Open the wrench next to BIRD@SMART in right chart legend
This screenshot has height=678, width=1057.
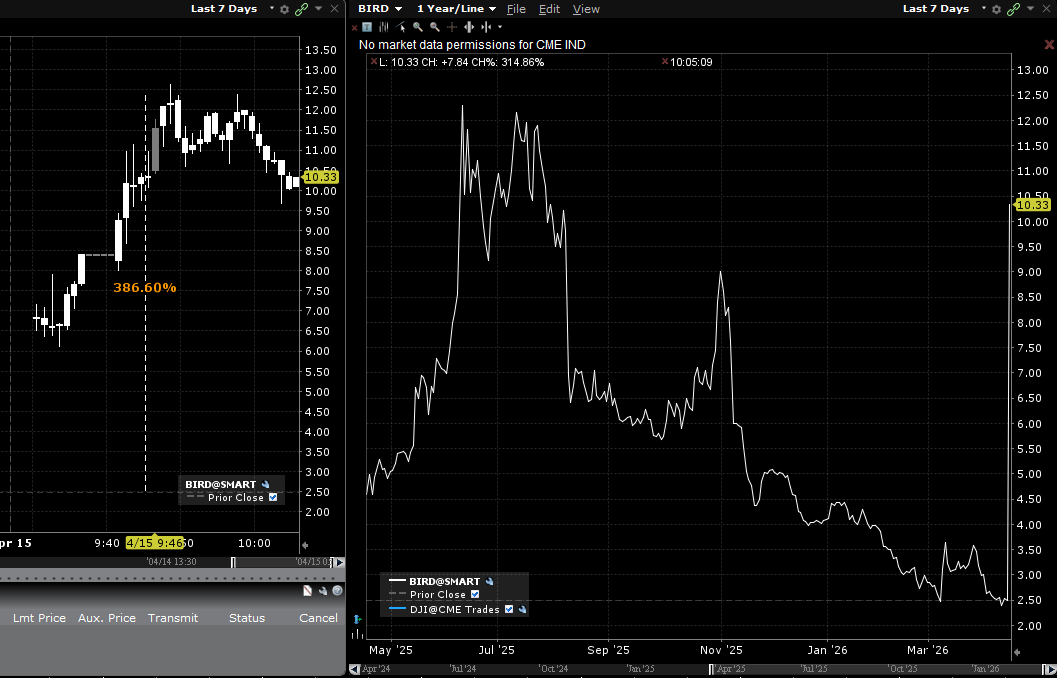[489, 581]
